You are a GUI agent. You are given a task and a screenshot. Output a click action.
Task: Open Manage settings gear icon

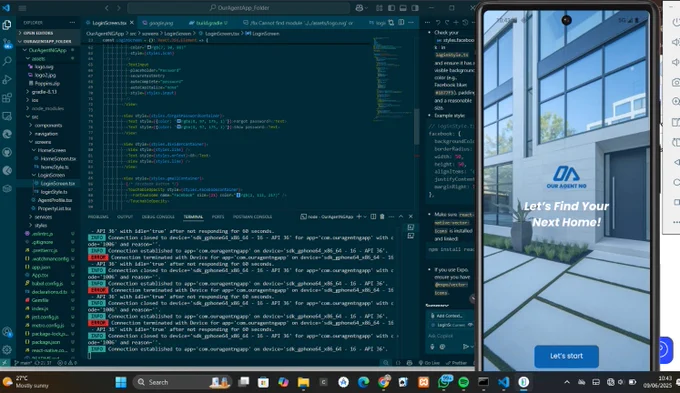pos(7,350)
